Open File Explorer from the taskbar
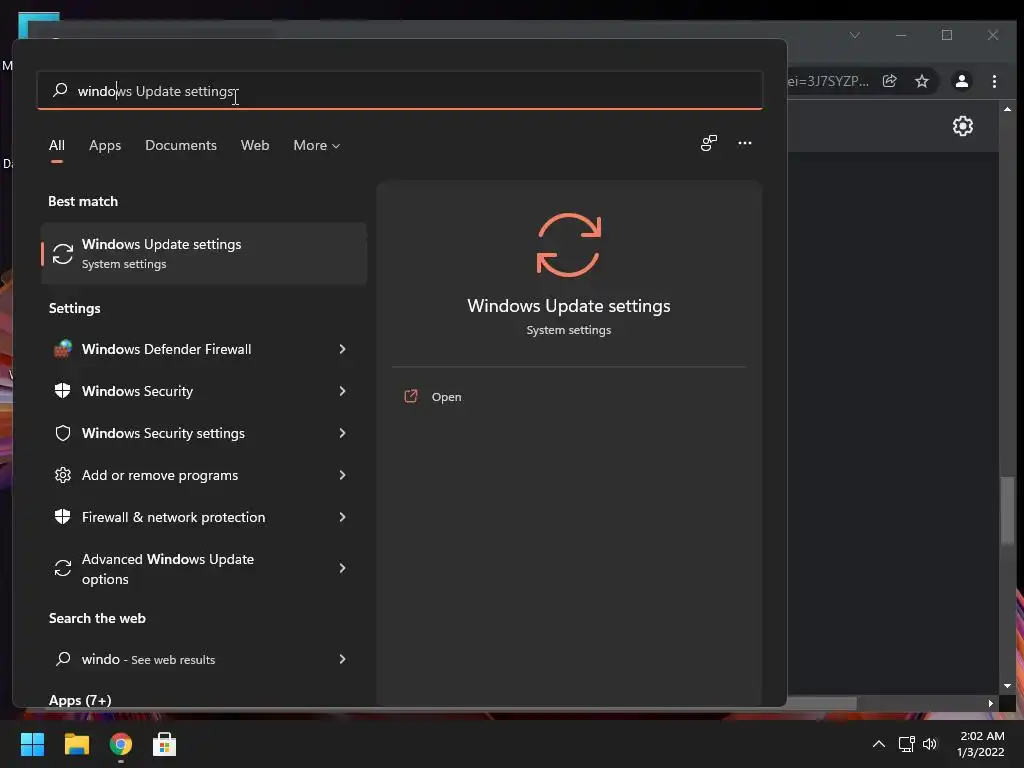1024x768 pixels. [x=76, y=744]
